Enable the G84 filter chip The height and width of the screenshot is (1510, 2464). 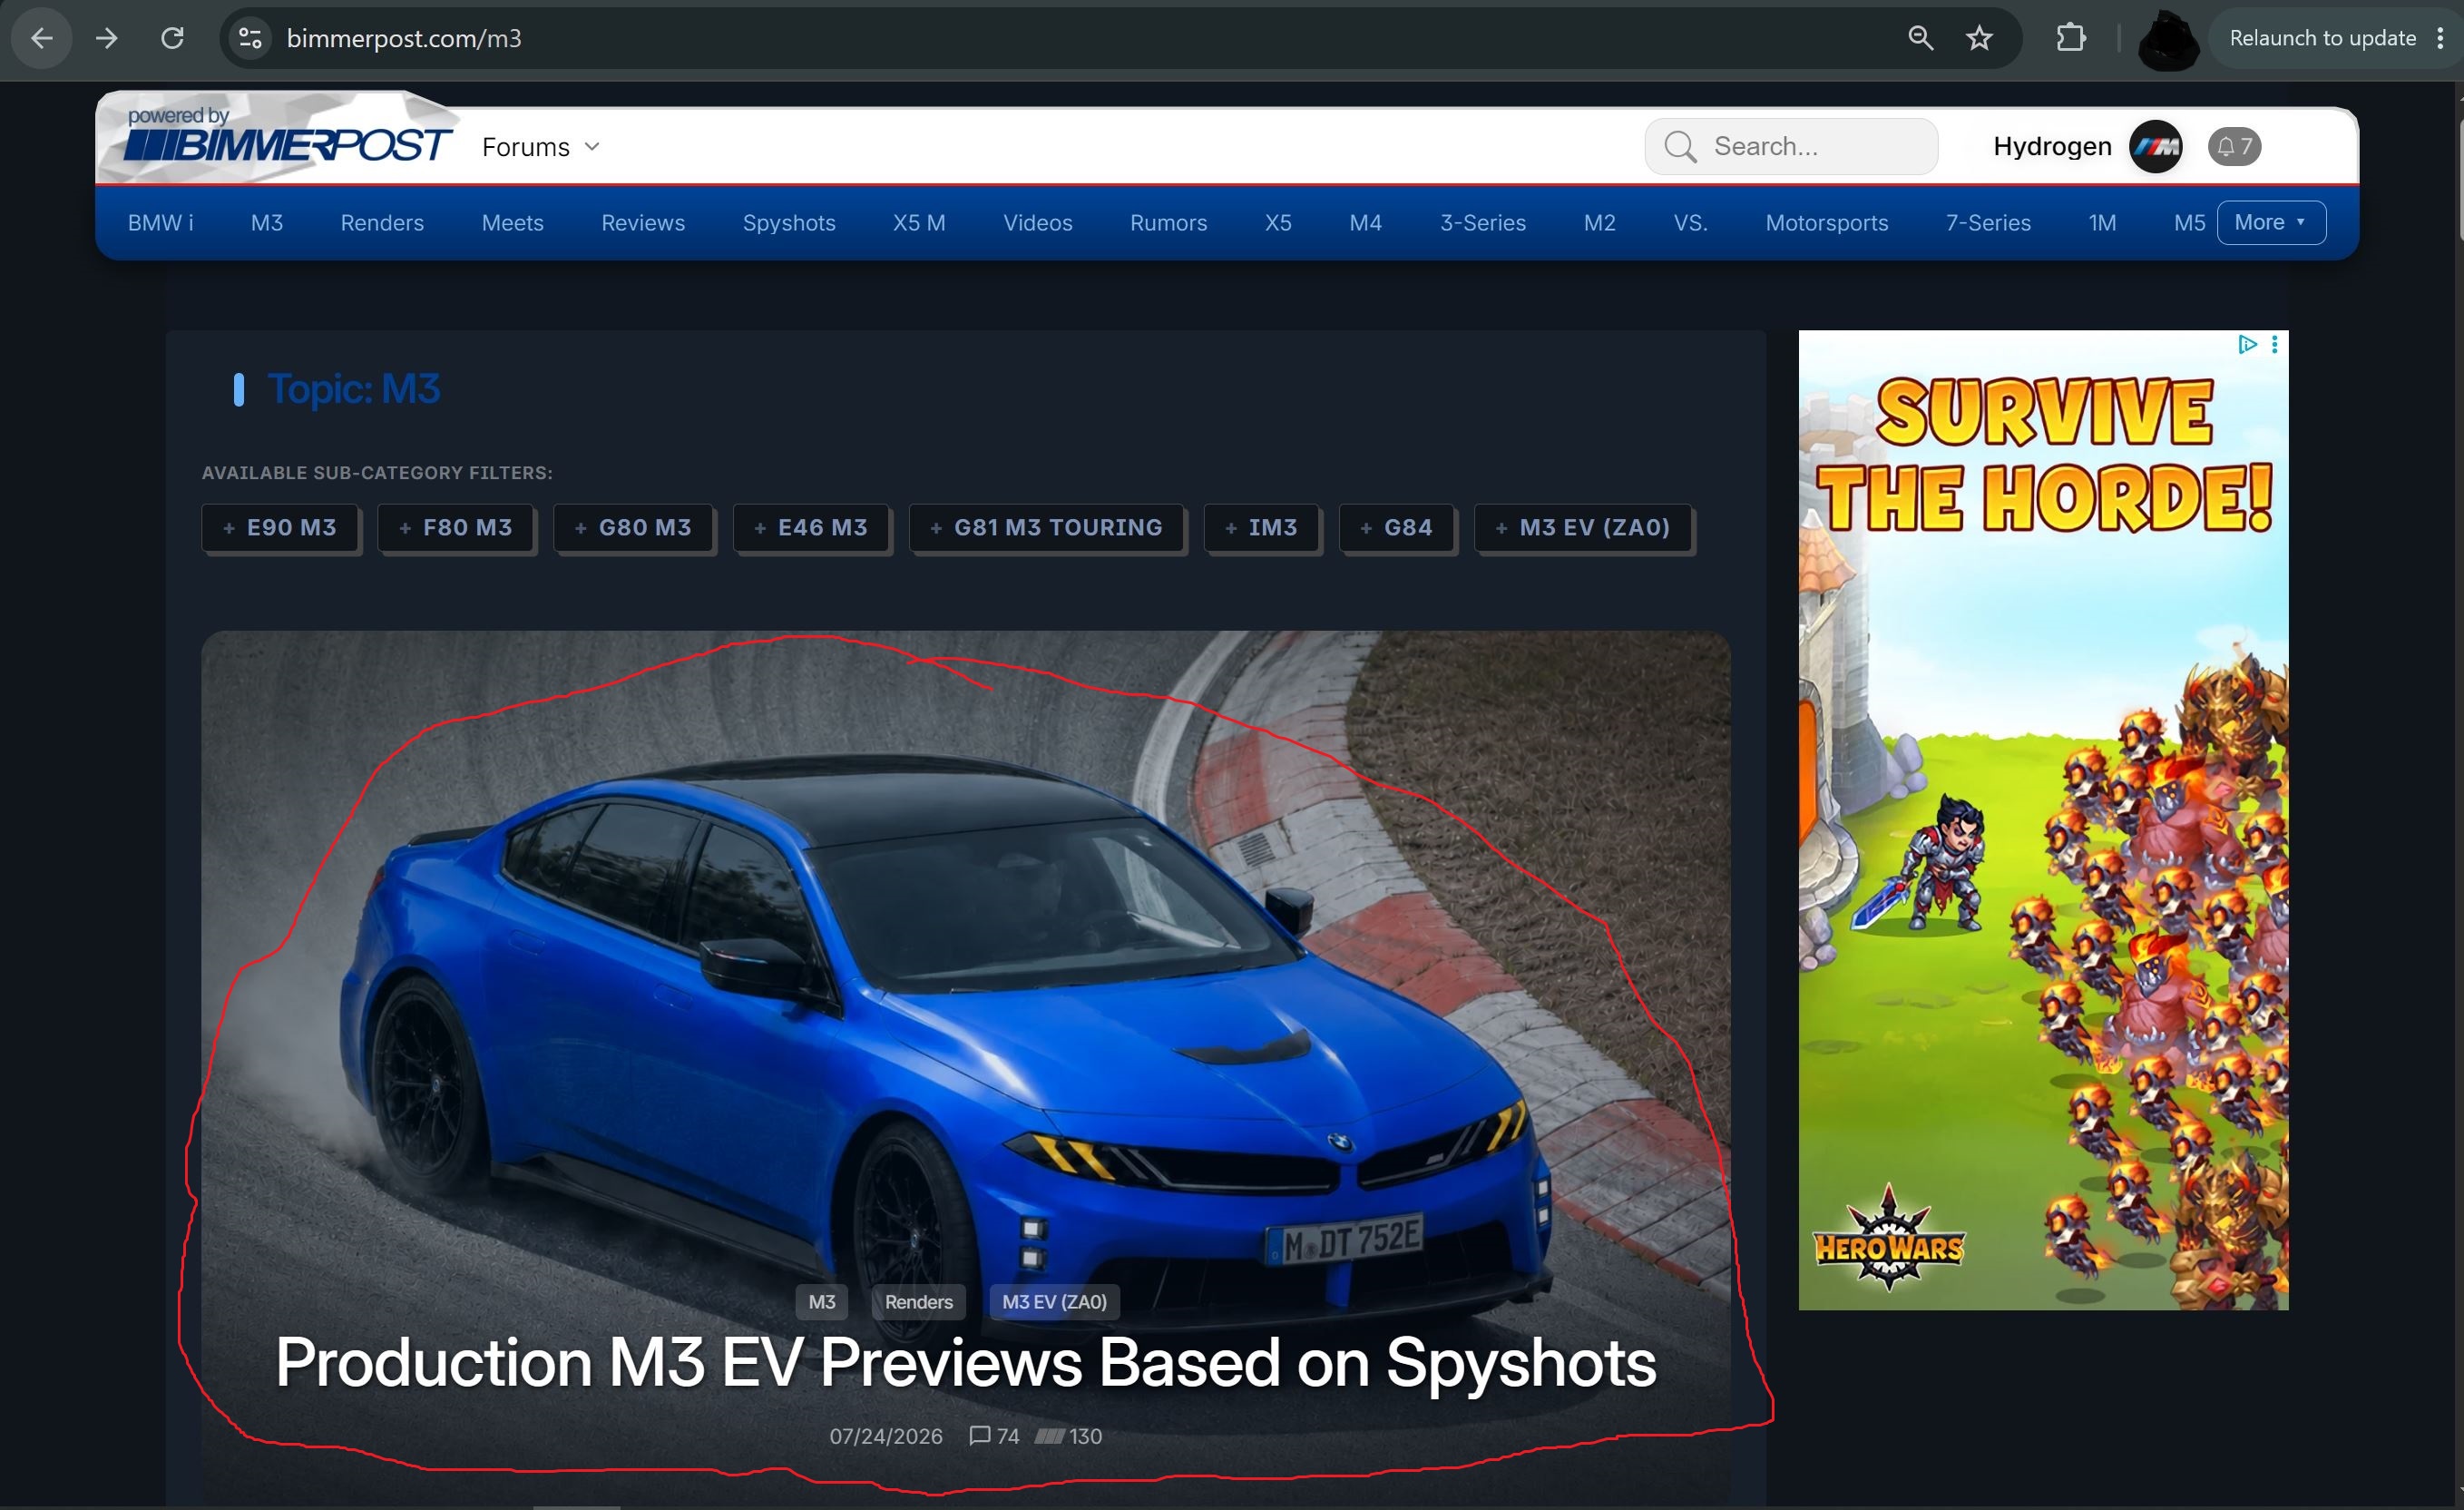[x=1396, y=527]
